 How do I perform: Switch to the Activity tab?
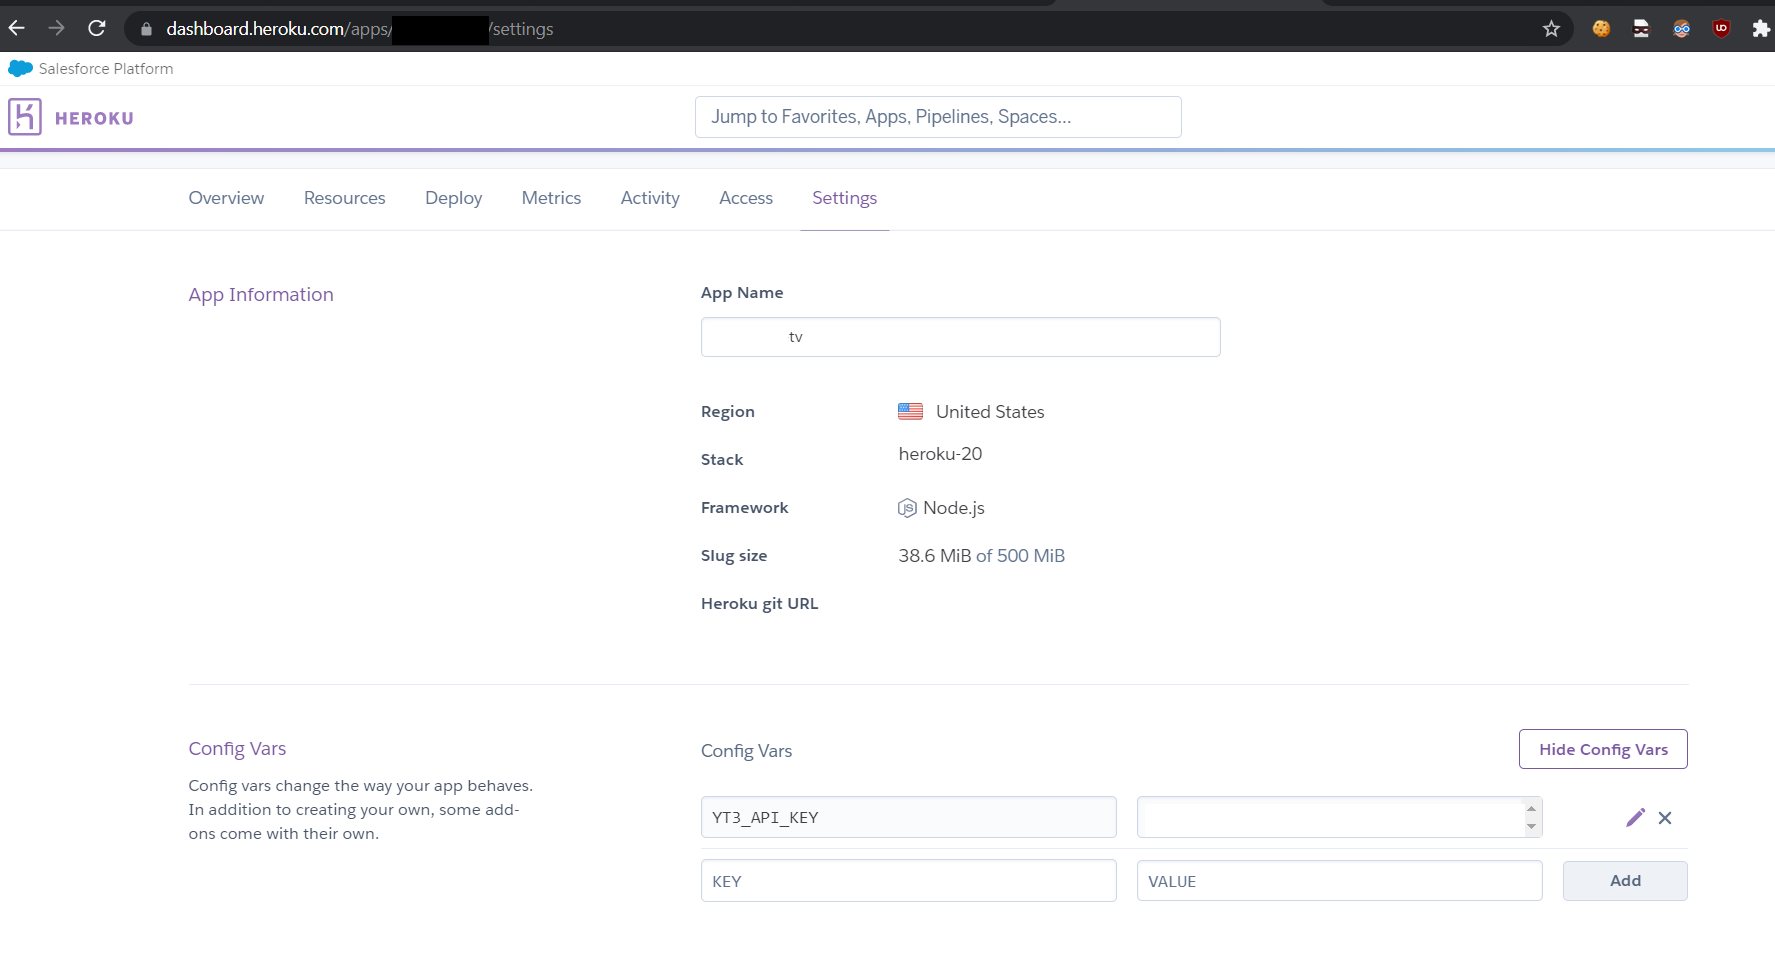click(650, 198)
